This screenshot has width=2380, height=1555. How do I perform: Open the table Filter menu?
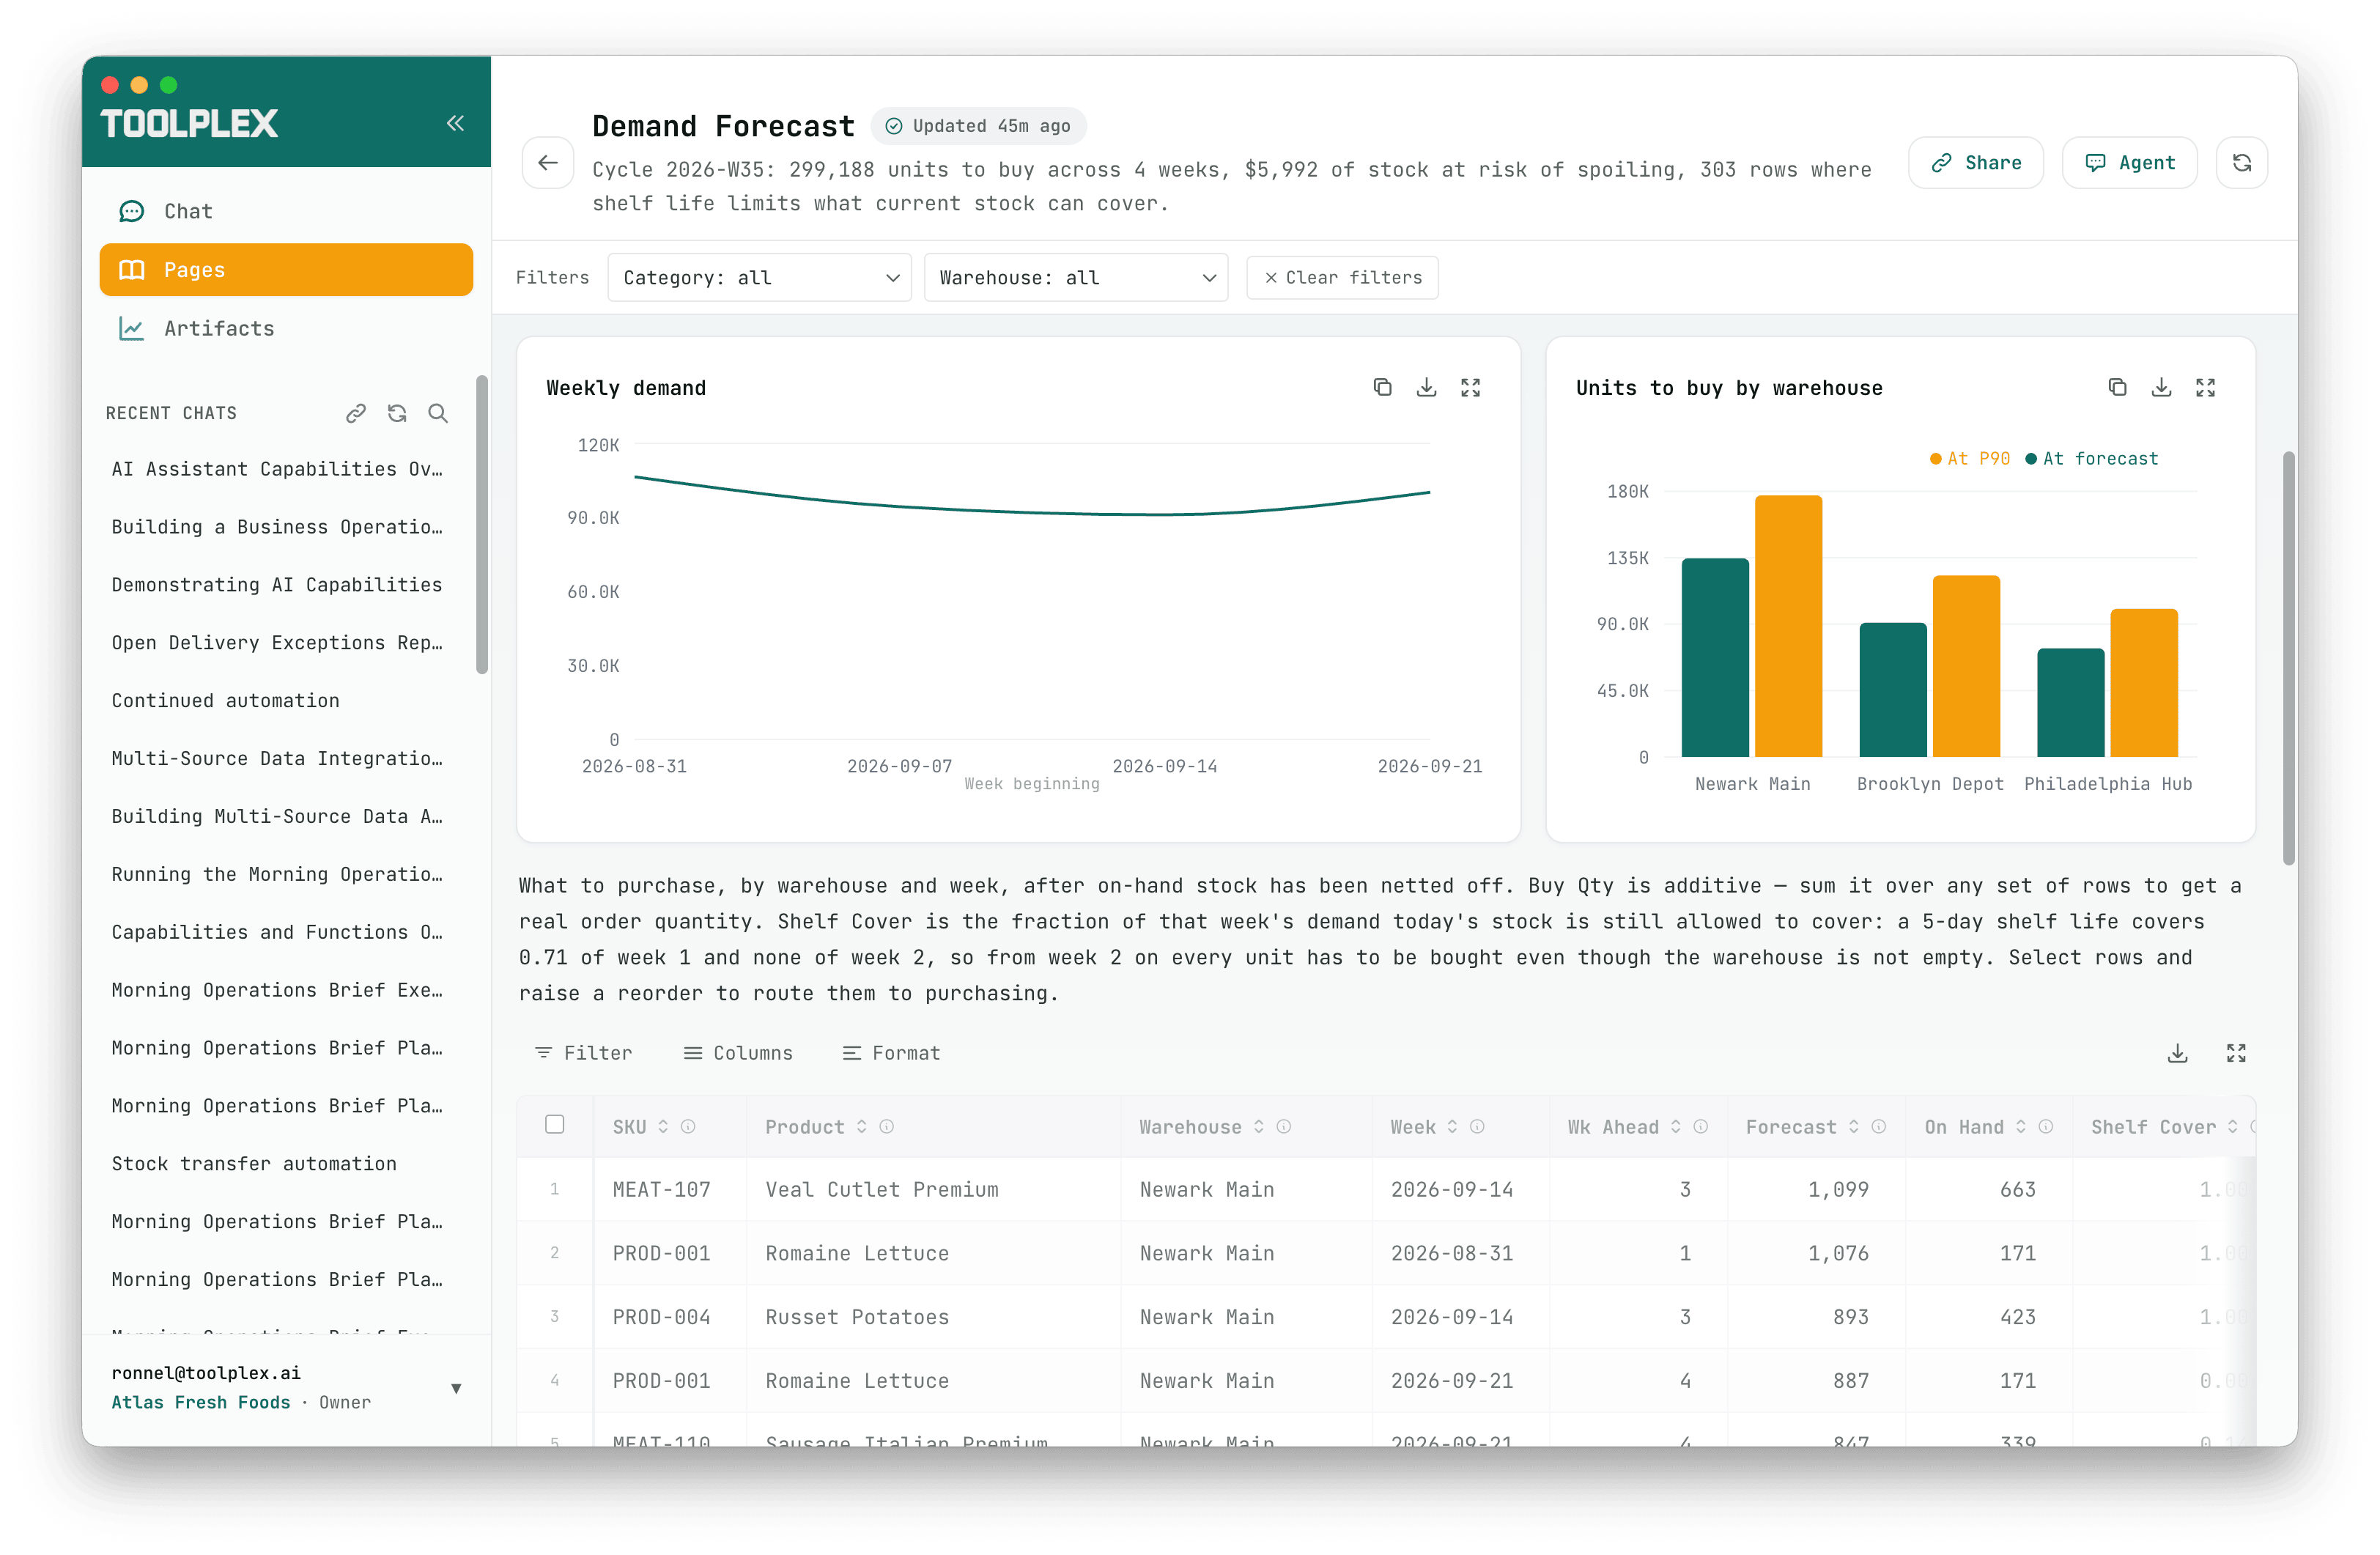(x=583, y=1053)
